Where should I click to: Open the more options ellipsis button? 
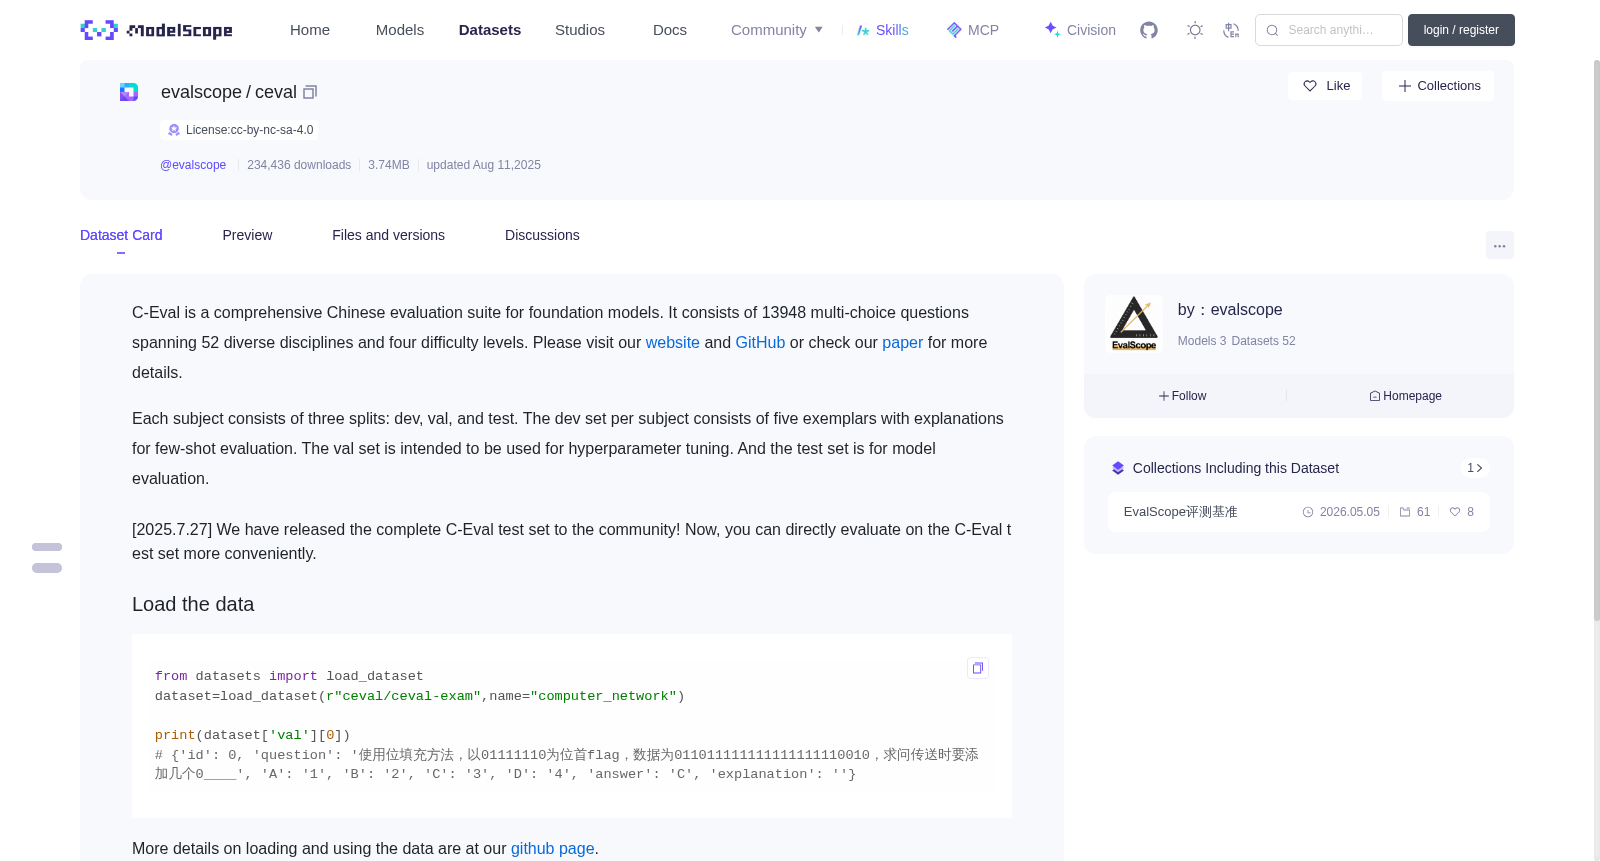(1499, 245)
